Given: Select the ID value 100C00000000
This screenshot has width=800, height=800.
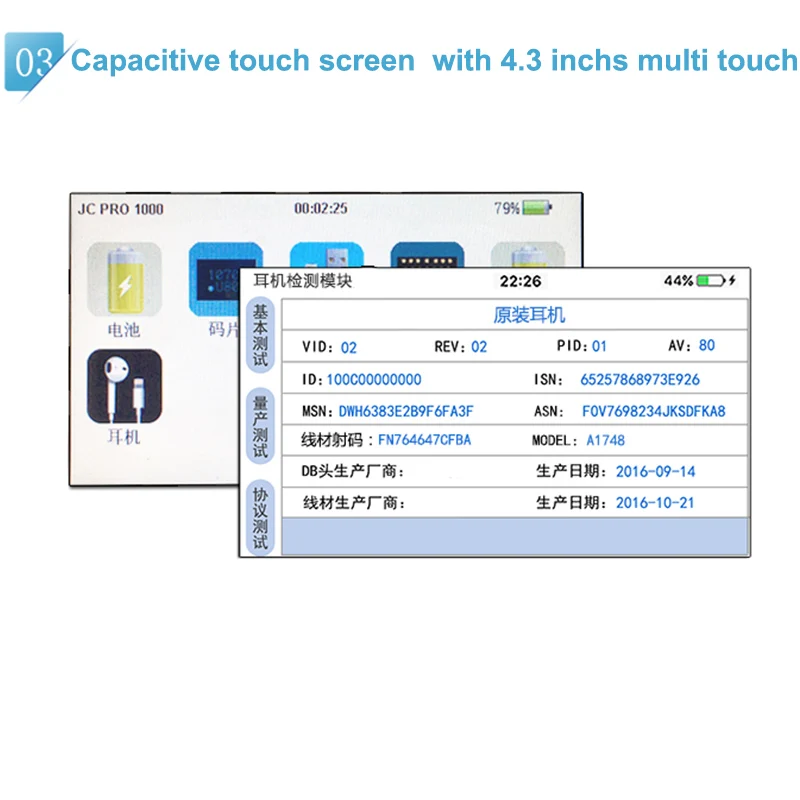Looking at the screenshot, I should (374, 380).
